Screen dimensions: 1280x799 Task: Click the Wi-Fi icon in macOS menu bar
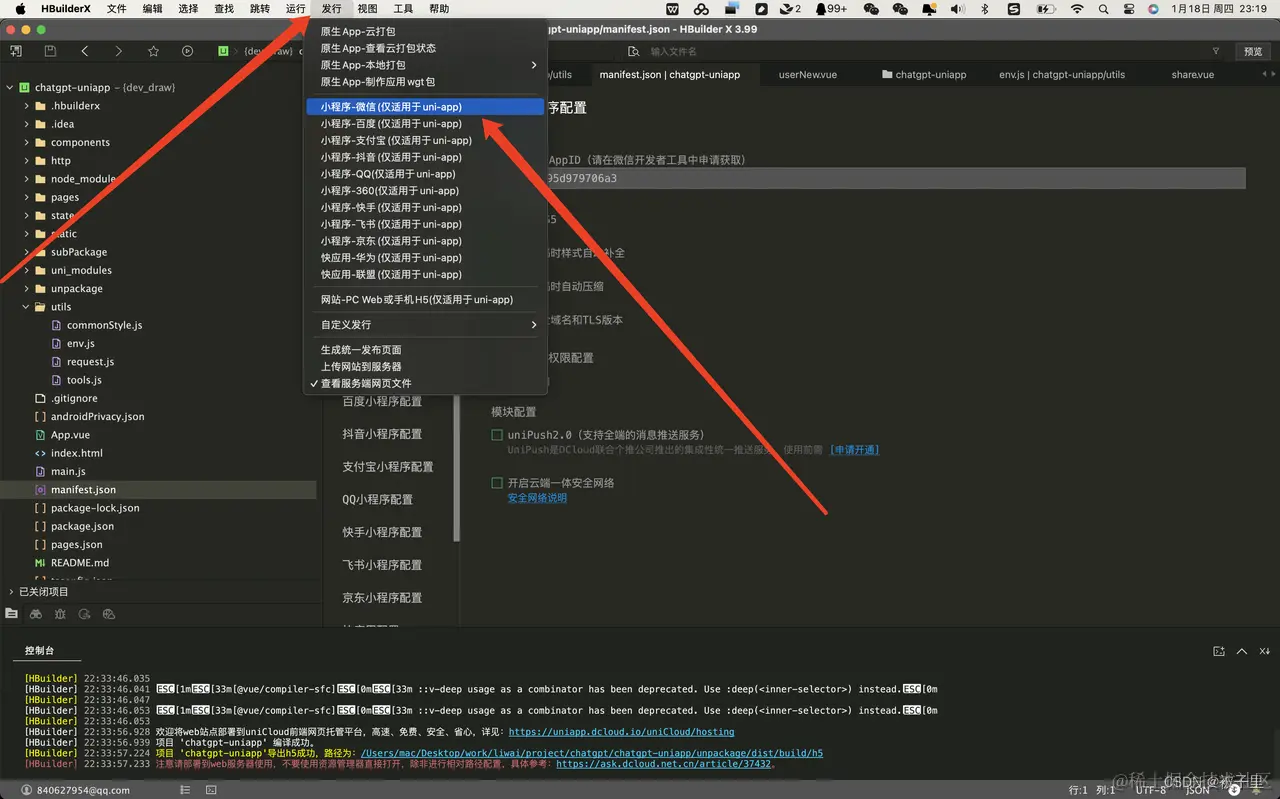[1077, 9]
